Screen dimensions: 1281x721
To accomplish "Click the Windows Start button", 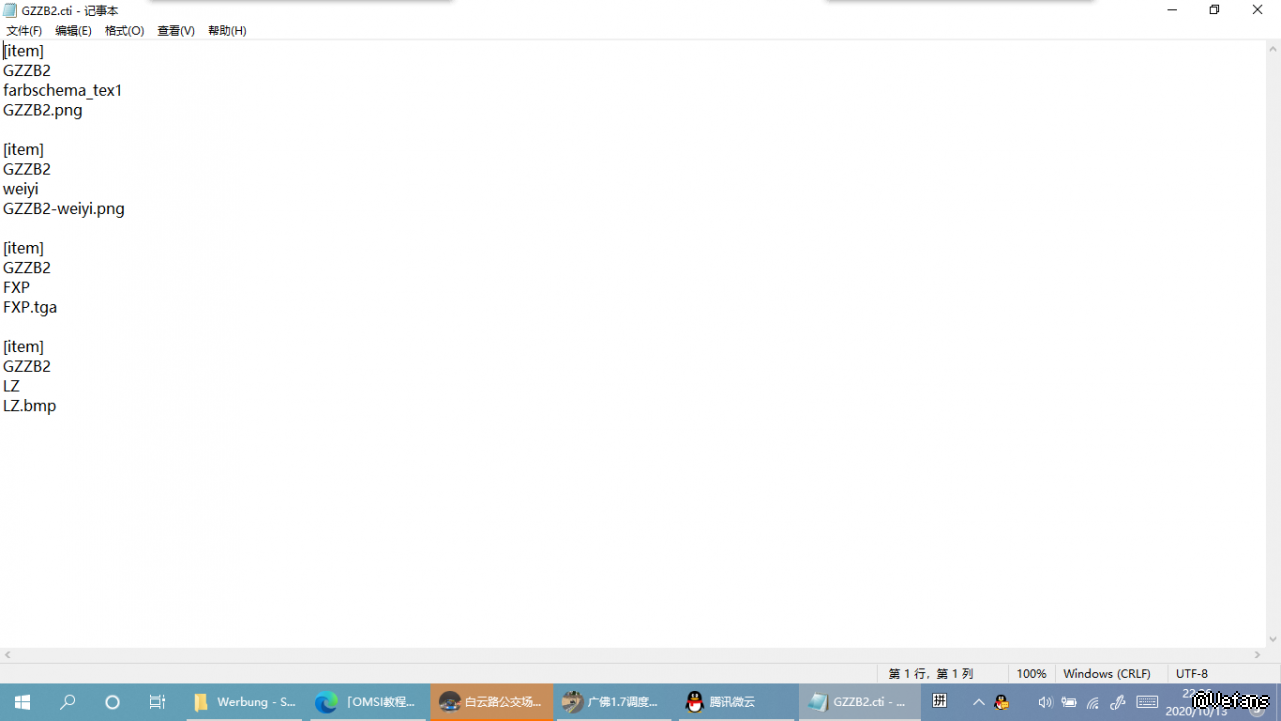I will pos(22,702).
